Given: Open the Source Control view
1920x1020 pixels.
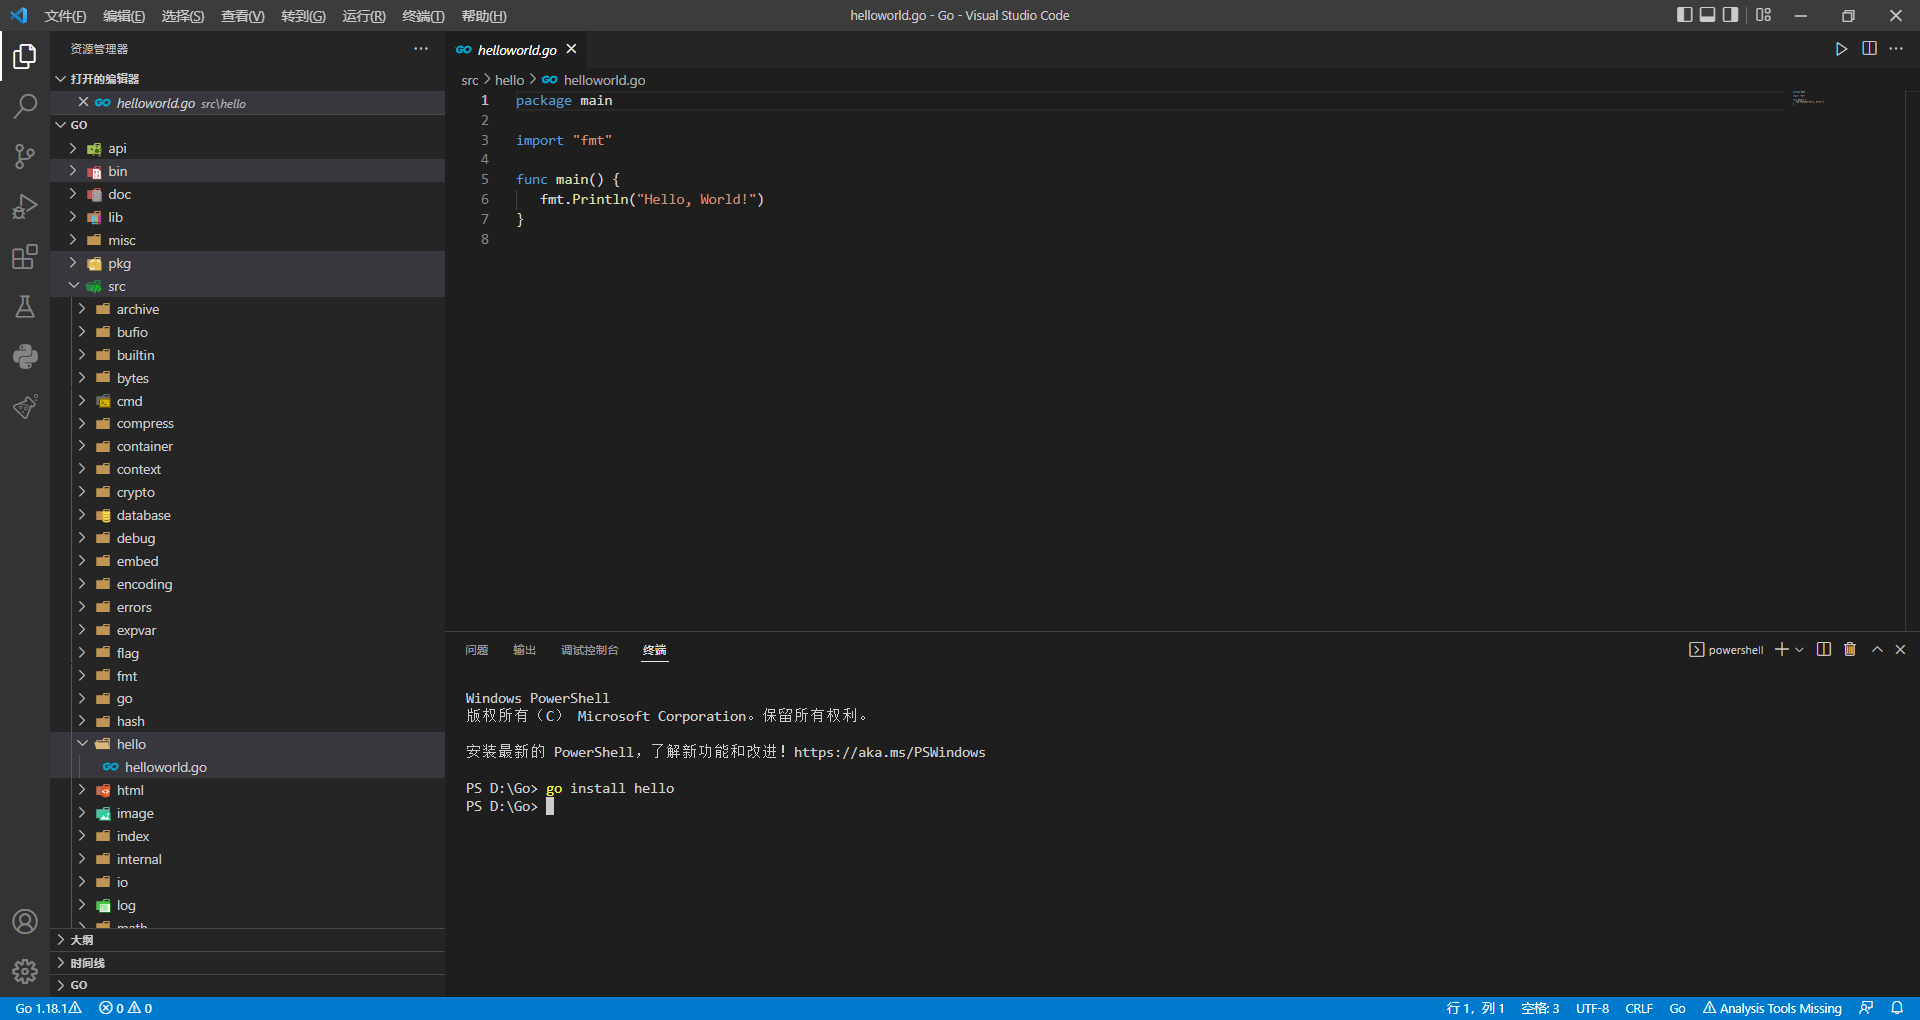Looking at the screenshot, I should pyautogui.click(x=25, y=156).
